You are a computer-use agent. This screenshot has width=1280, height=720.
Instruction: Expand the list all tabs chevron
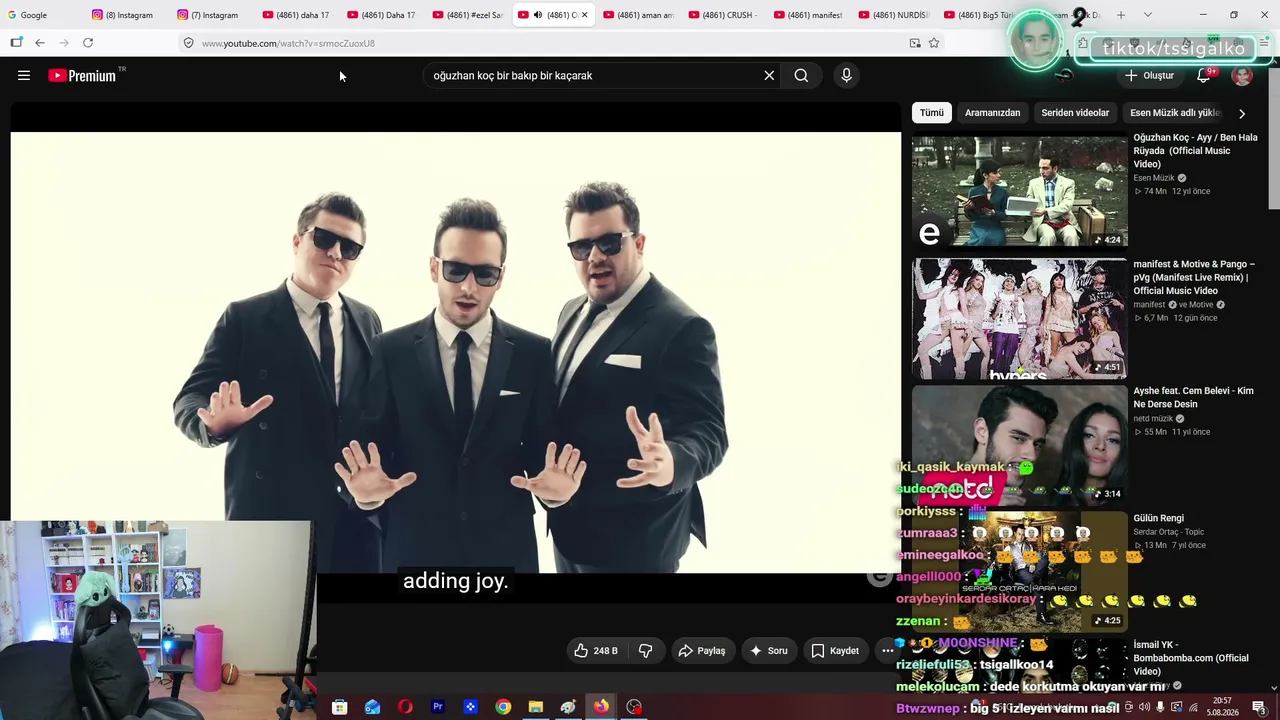1147,15
